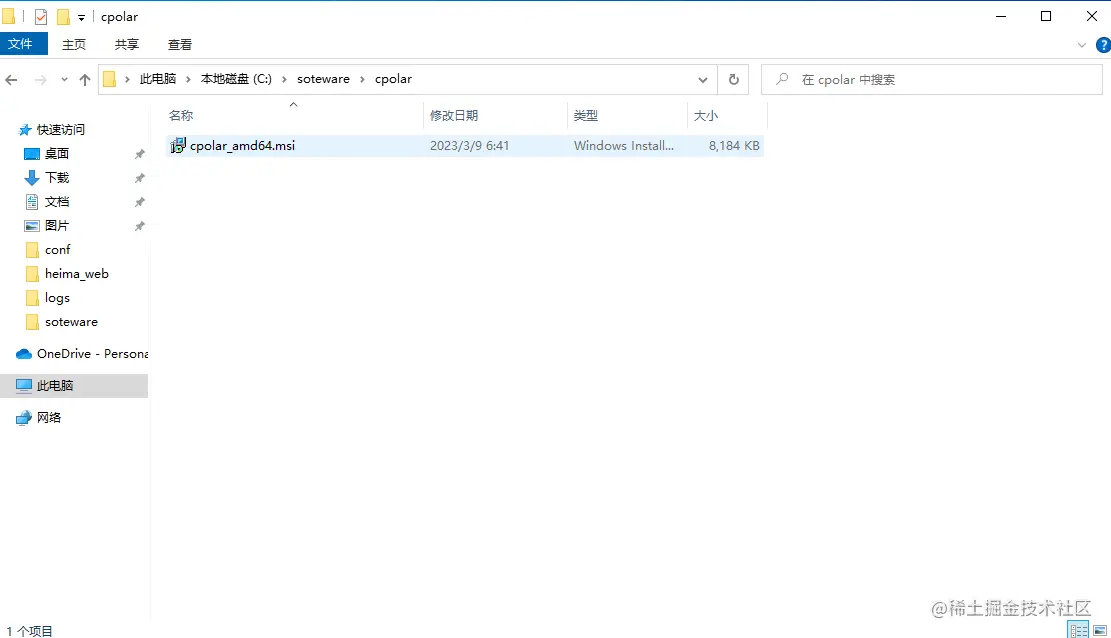This screenshot has width=1111, height=638.
Task: Open 桌面 in the navigation pane
Action: click(x=57, y=154)
